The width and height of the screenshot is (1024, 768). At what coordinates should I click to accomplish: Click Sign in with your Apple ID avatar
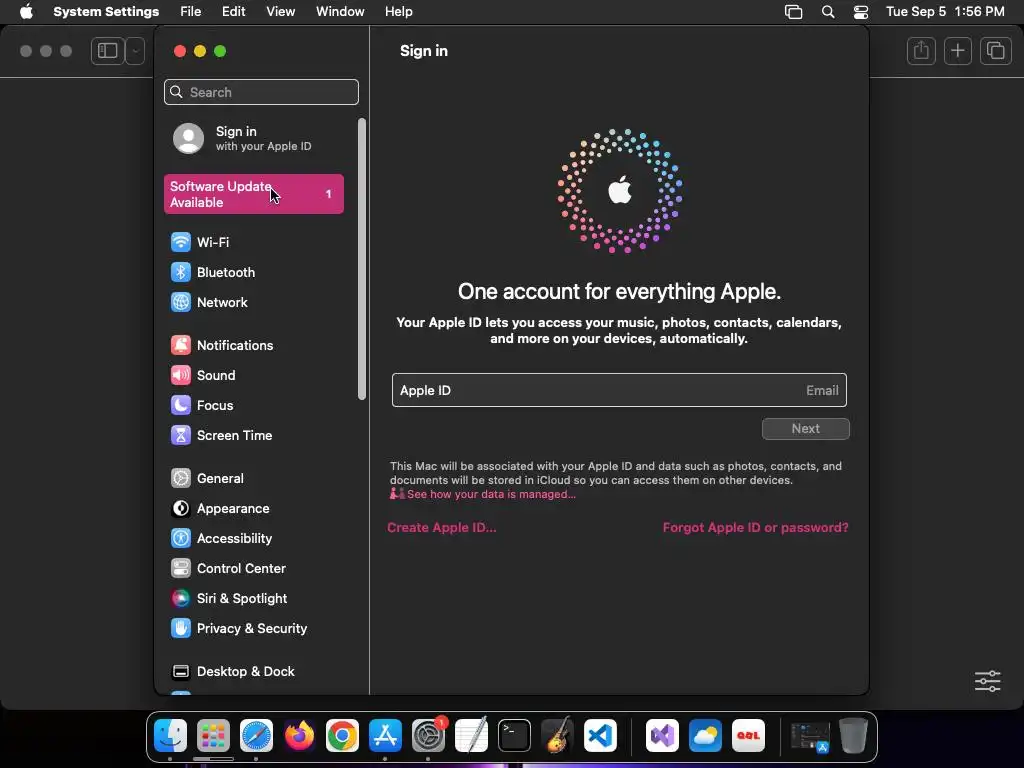(188, 138)
